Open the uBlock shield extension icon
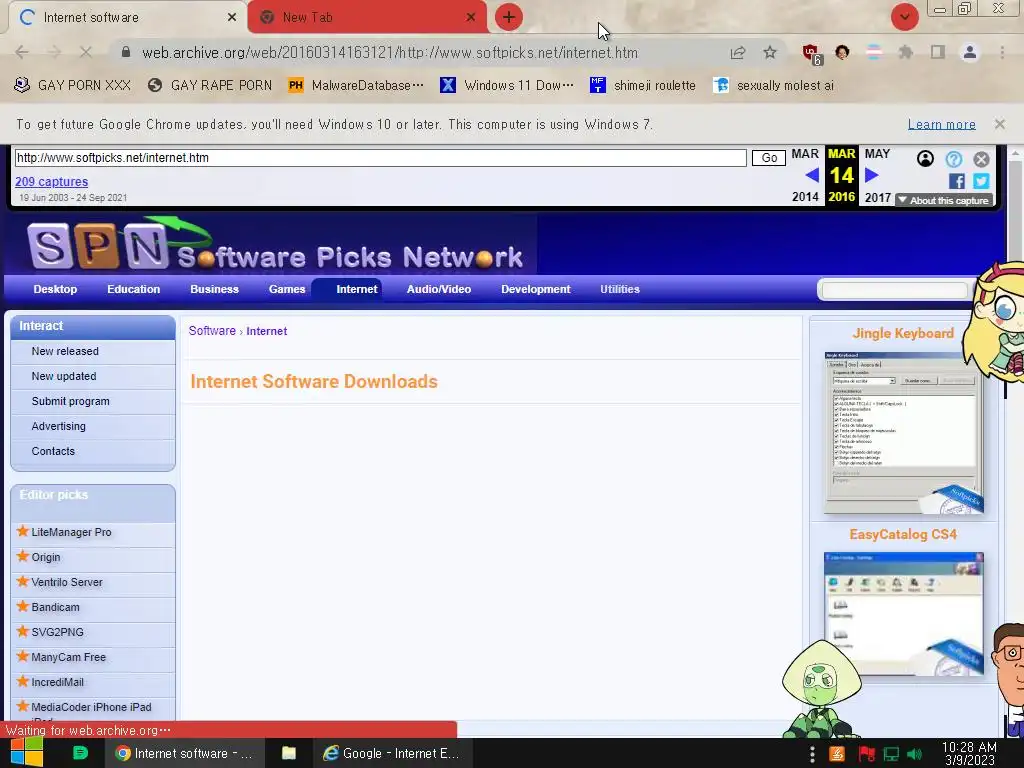Screen dimensions: 1024x768 811,53
